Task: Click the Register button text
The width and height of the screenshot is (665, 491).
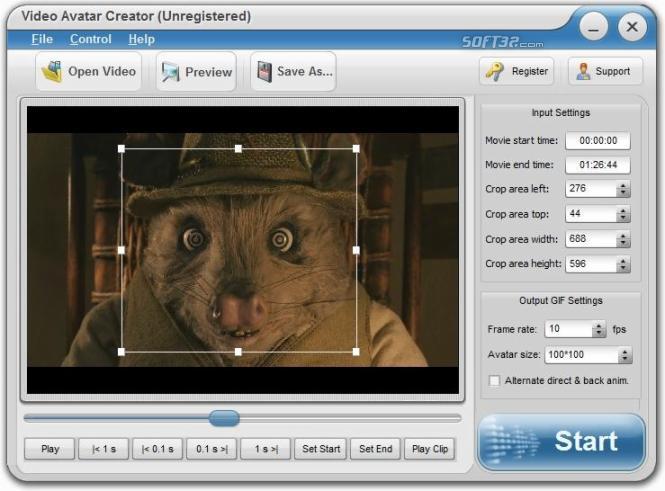Action: [530, 71]
